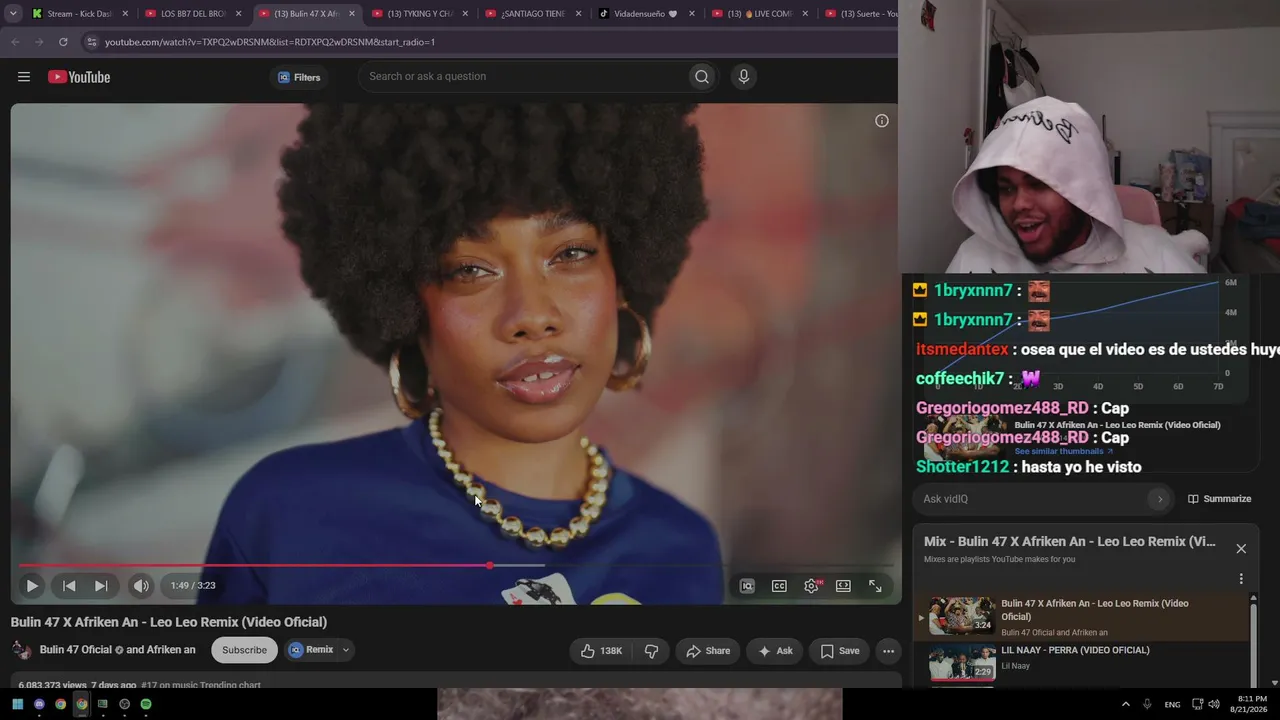1280x720 pixels.
Task: Open Mix playlist options three-dot menu
Action: click(x=1241, y=579)
